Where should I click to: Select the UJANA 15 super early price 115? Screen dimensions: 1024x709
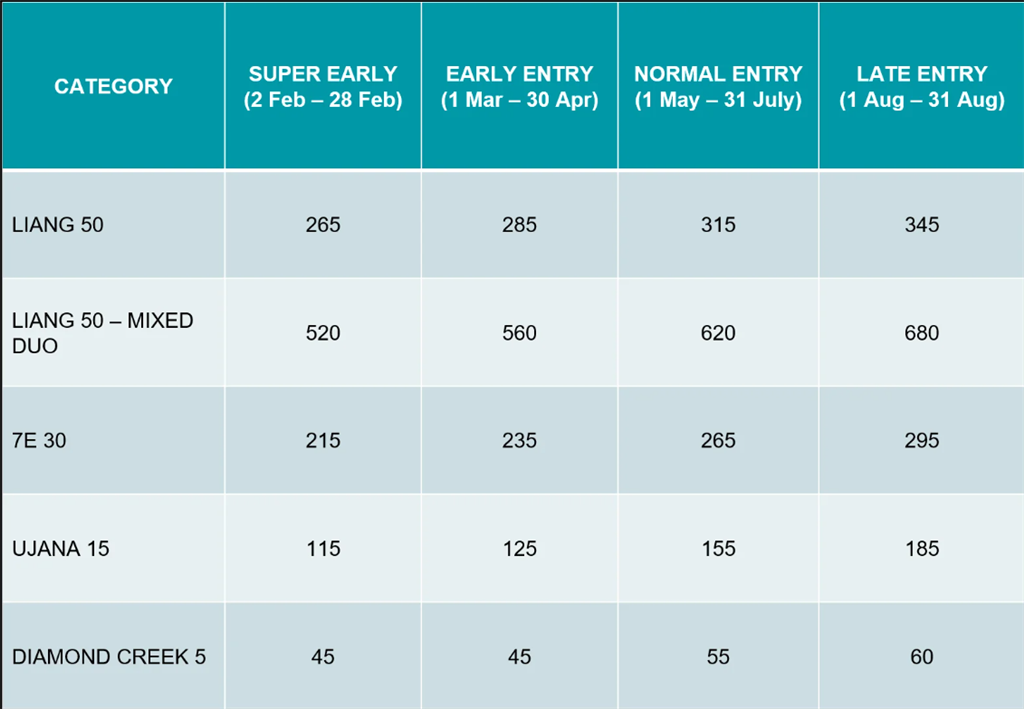322,549
